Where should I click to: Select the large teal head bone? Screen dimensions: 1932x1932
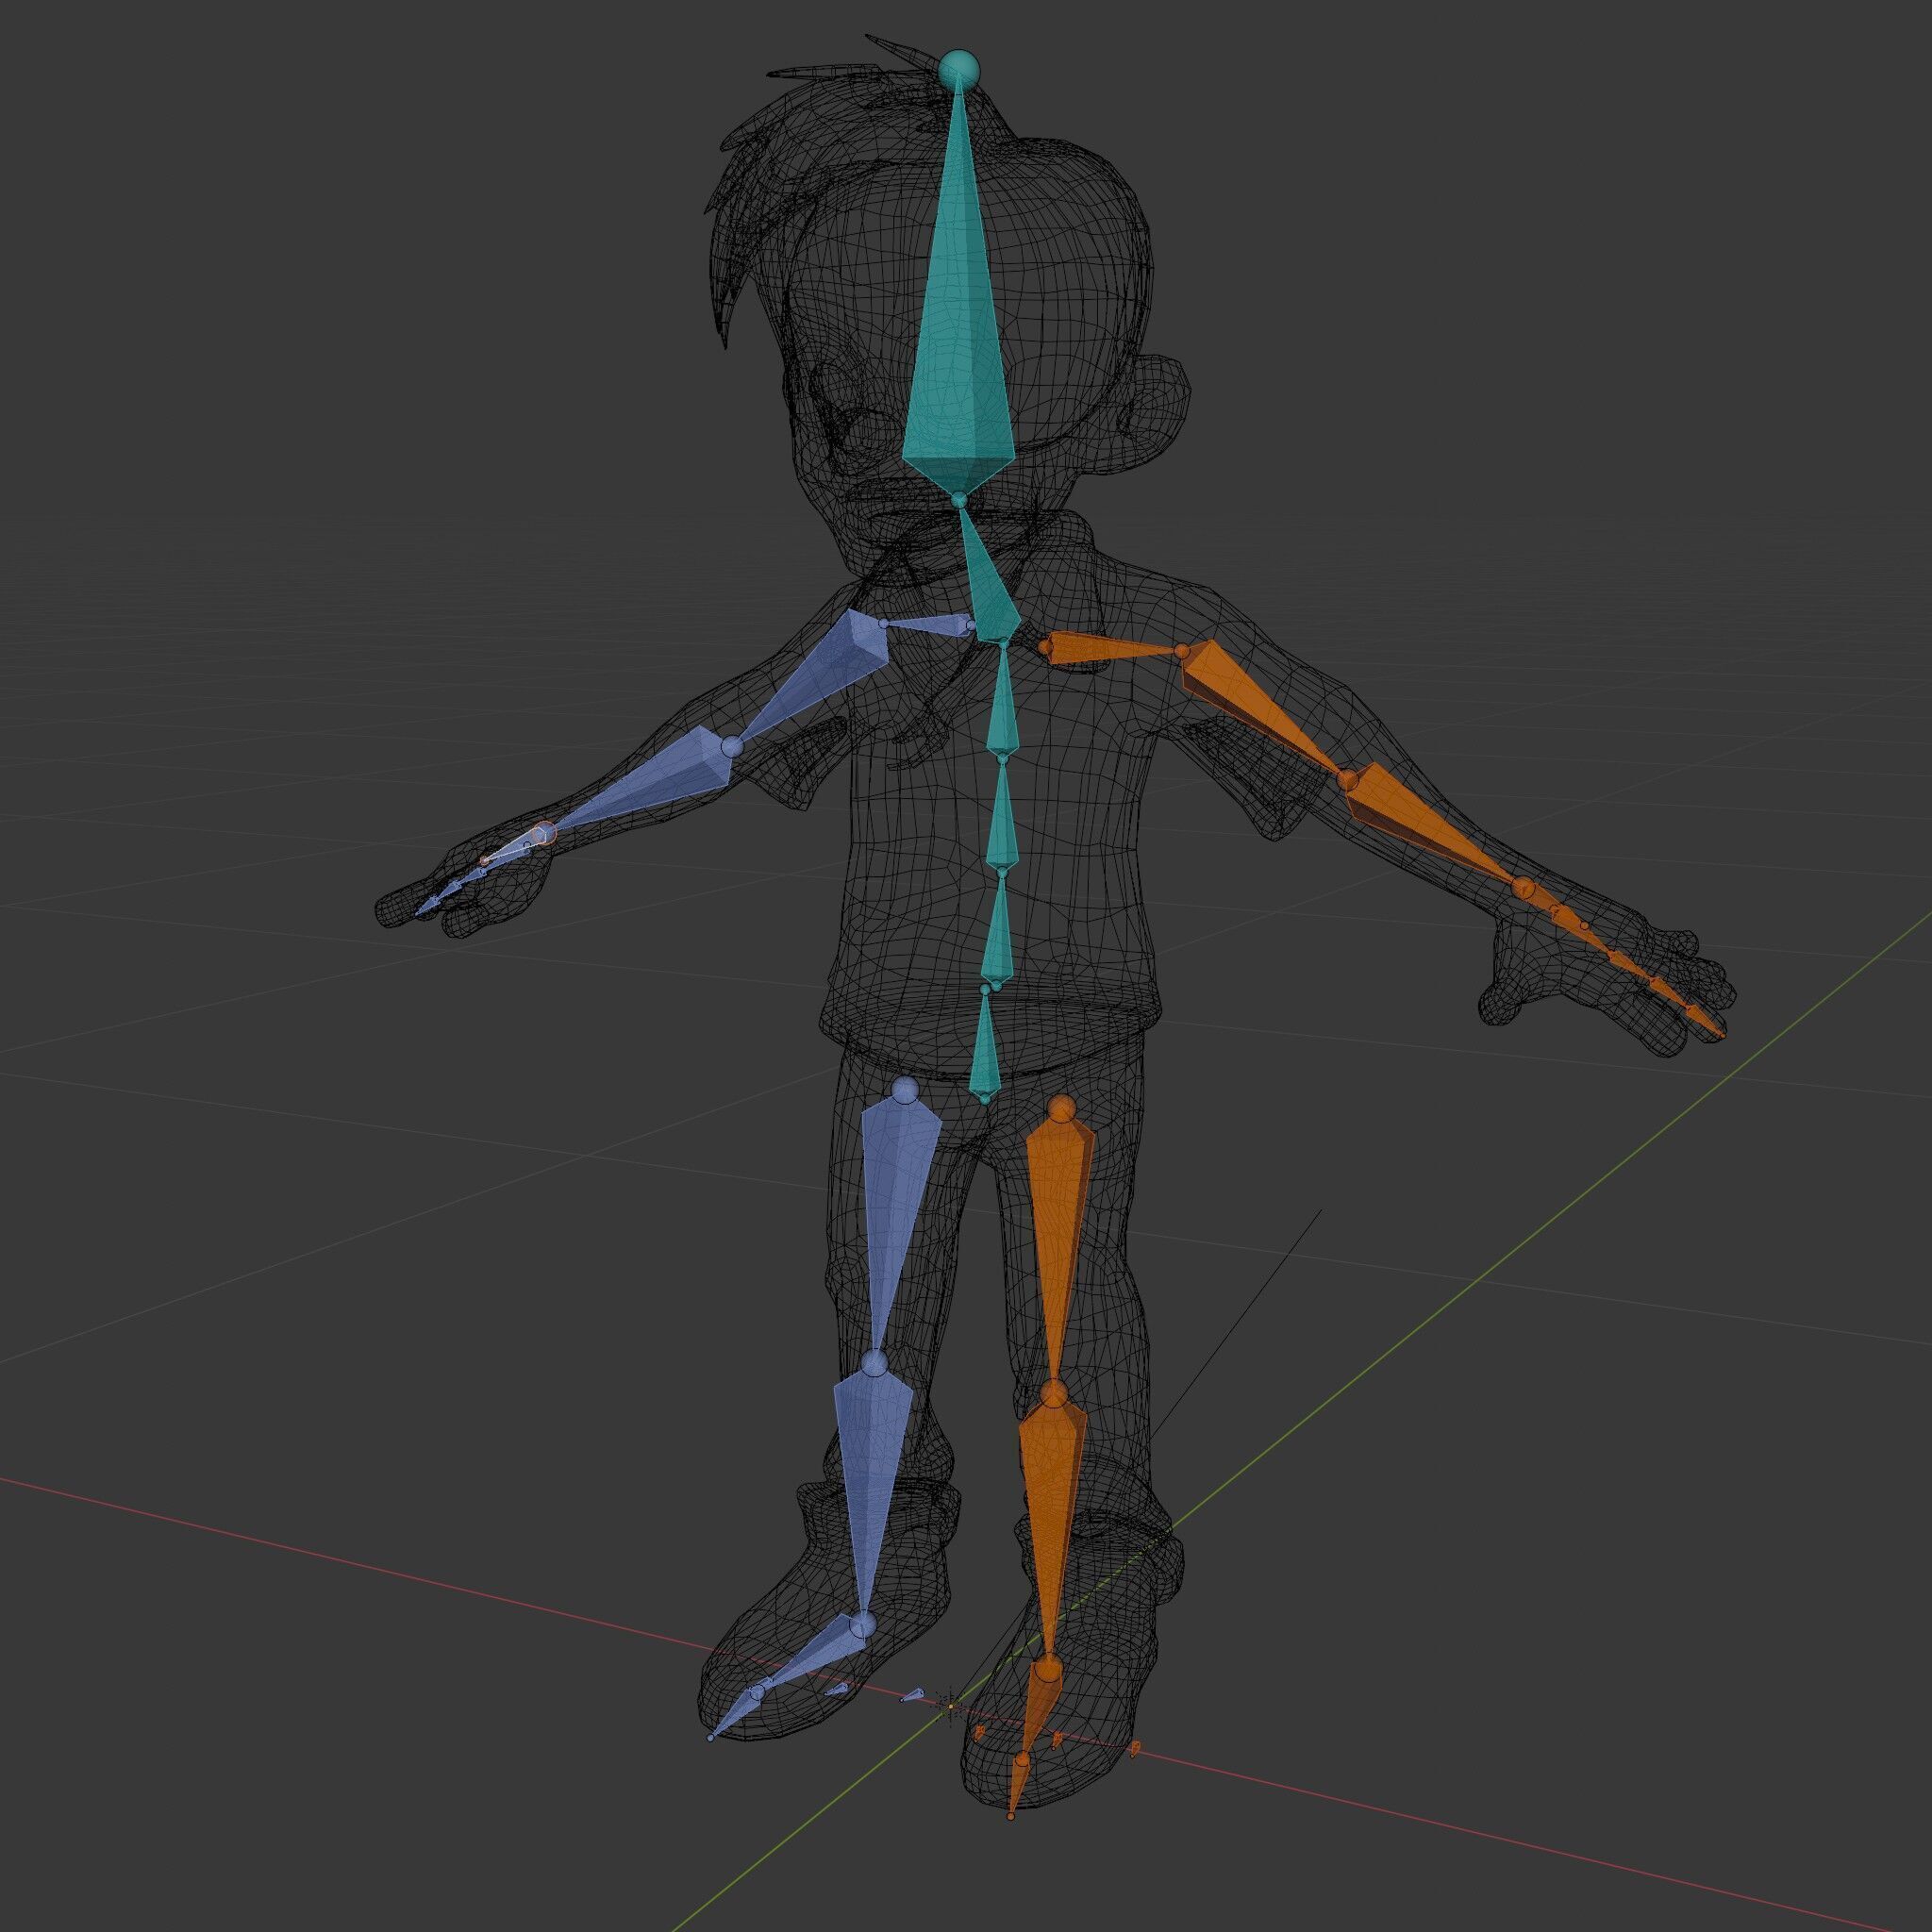(x=958, y=330)
